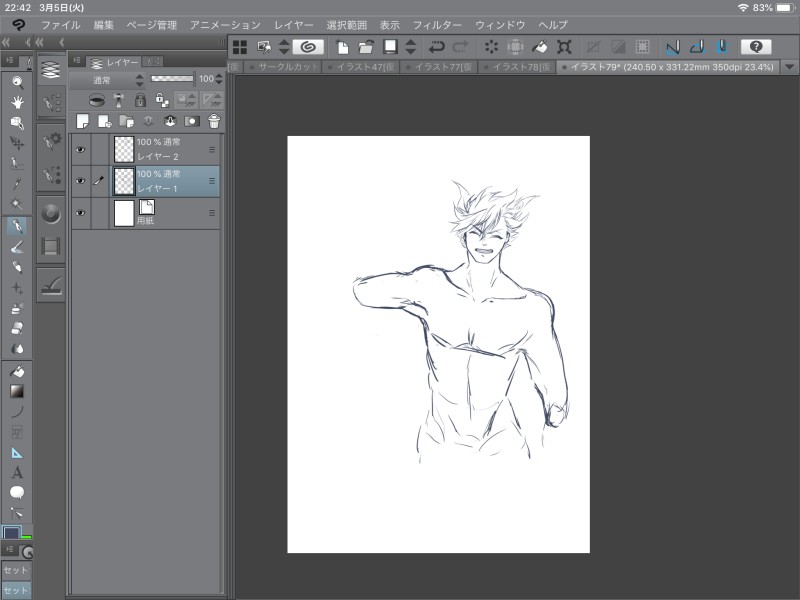Screen dimensions: 800x600
Task: Click the Undo arrow in the command bar
Action: tap(437, 46)
